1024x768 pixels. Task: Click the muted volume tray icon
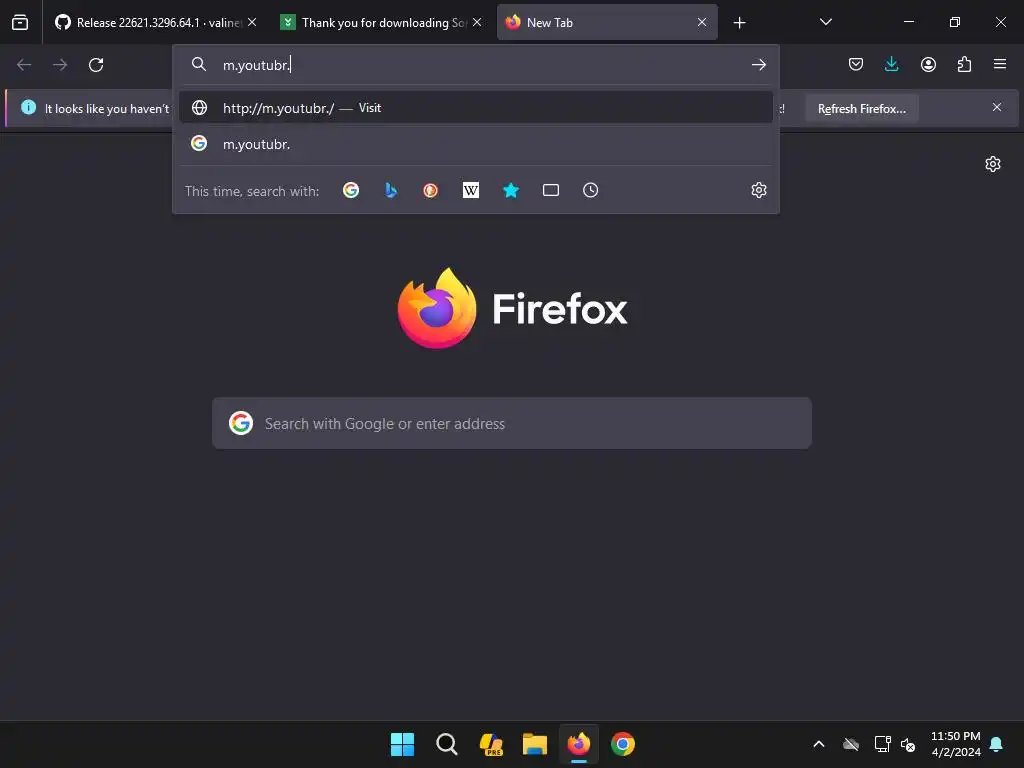[x=908, y=744]
